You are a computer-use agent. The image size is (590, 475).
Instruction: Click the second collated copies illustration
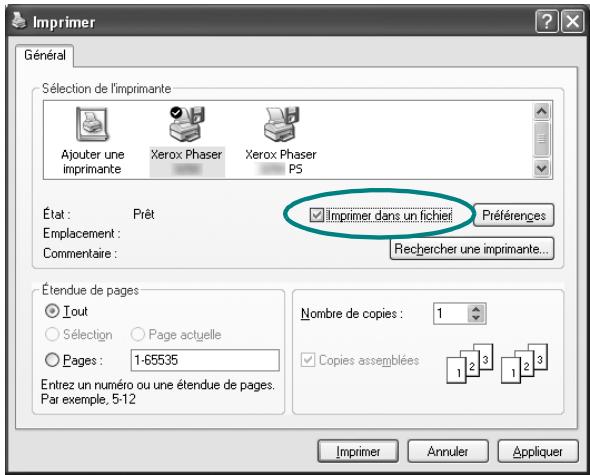pyautogui.click(x=524, y=364)
